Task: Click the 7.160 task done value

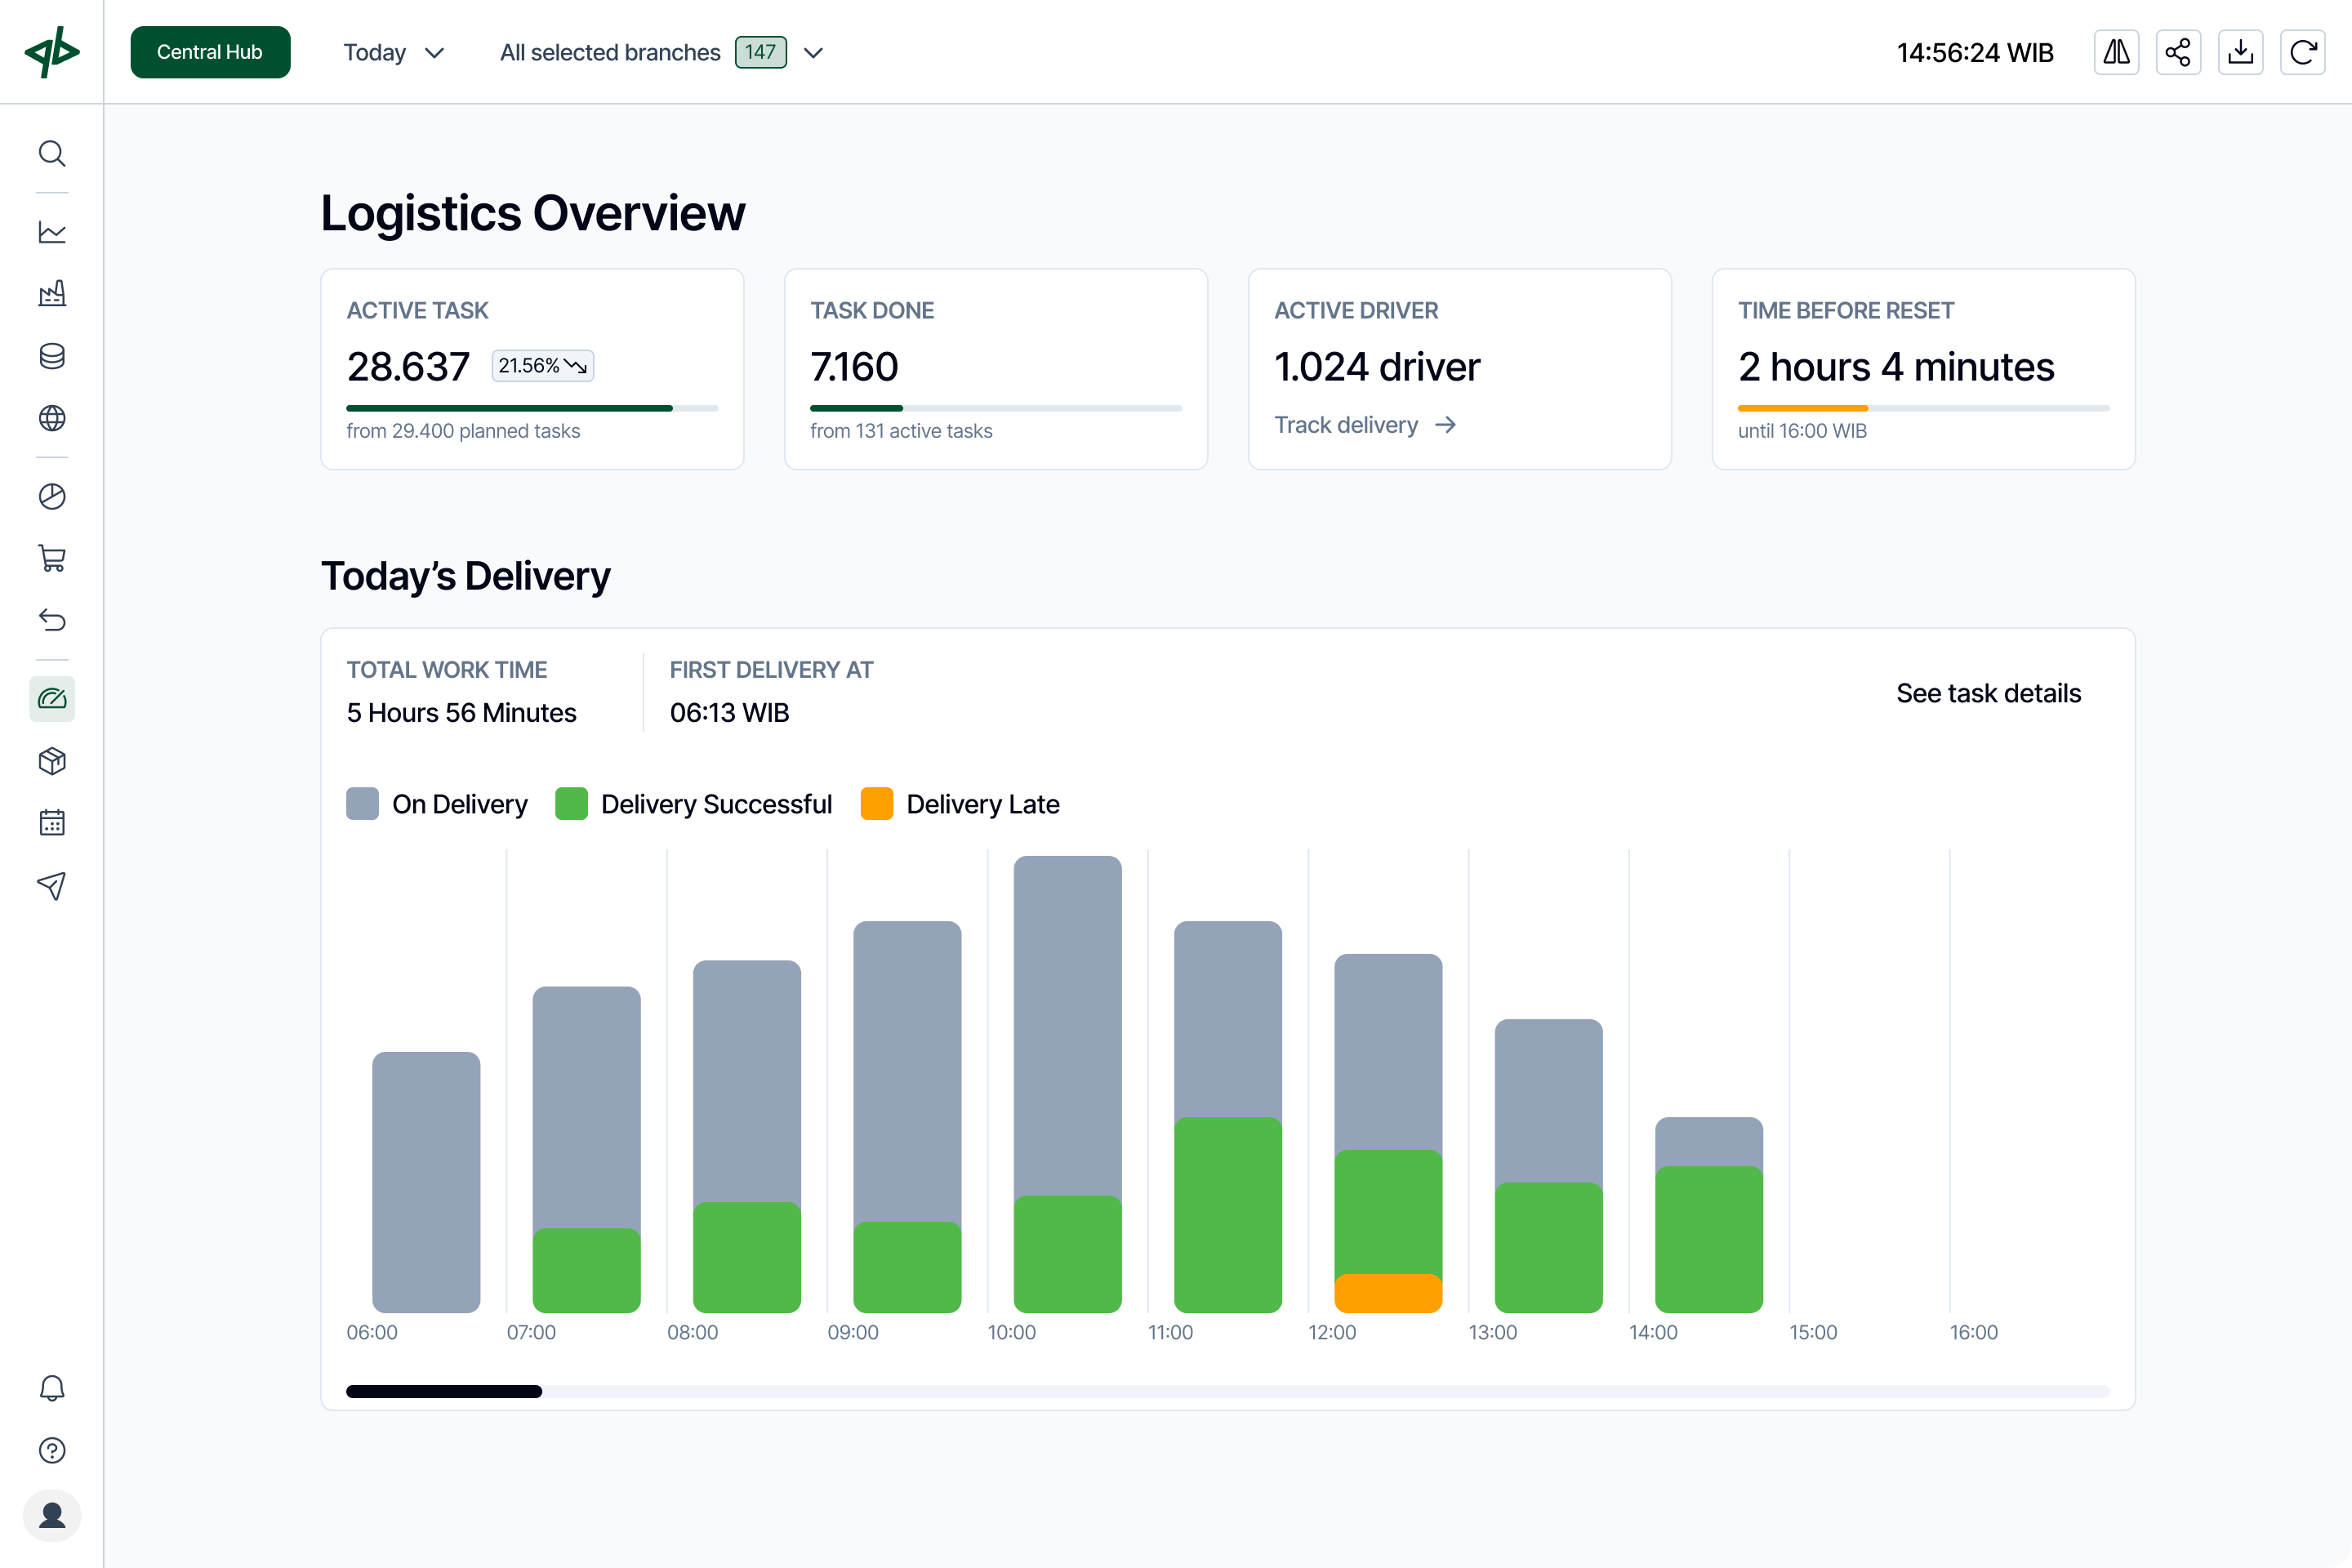Action: pyautogui.click(x=855, y=367)
